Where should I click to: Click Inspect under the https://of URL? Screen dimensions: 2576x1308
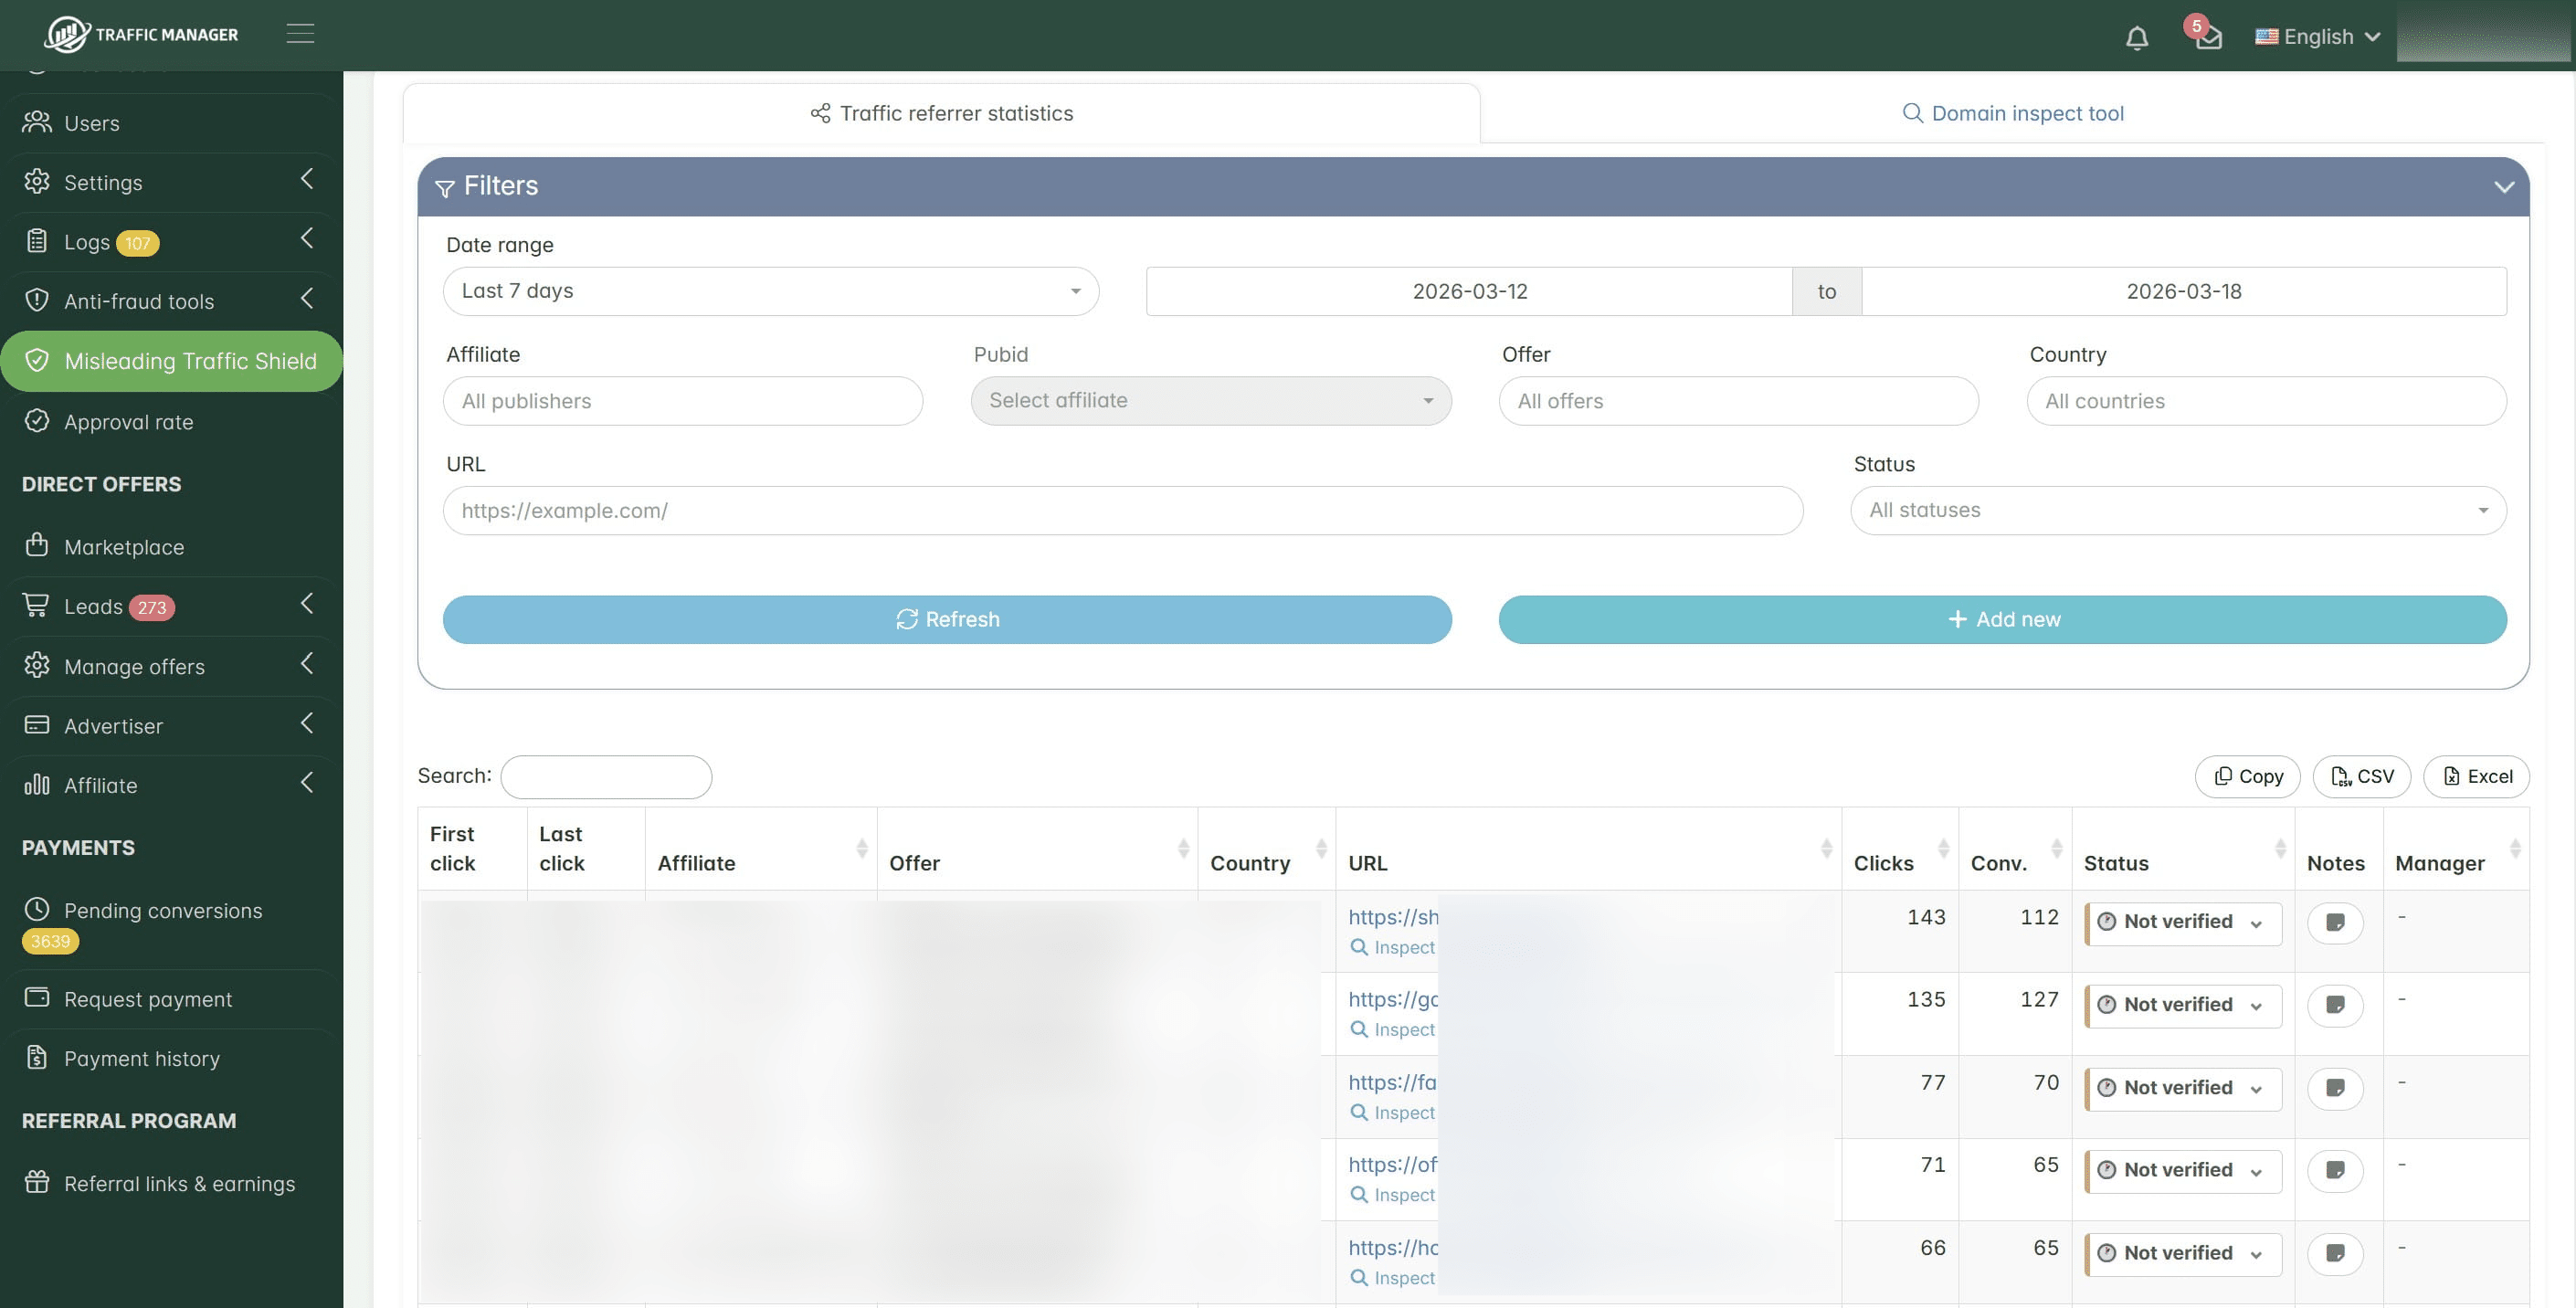point(1392,1194)
